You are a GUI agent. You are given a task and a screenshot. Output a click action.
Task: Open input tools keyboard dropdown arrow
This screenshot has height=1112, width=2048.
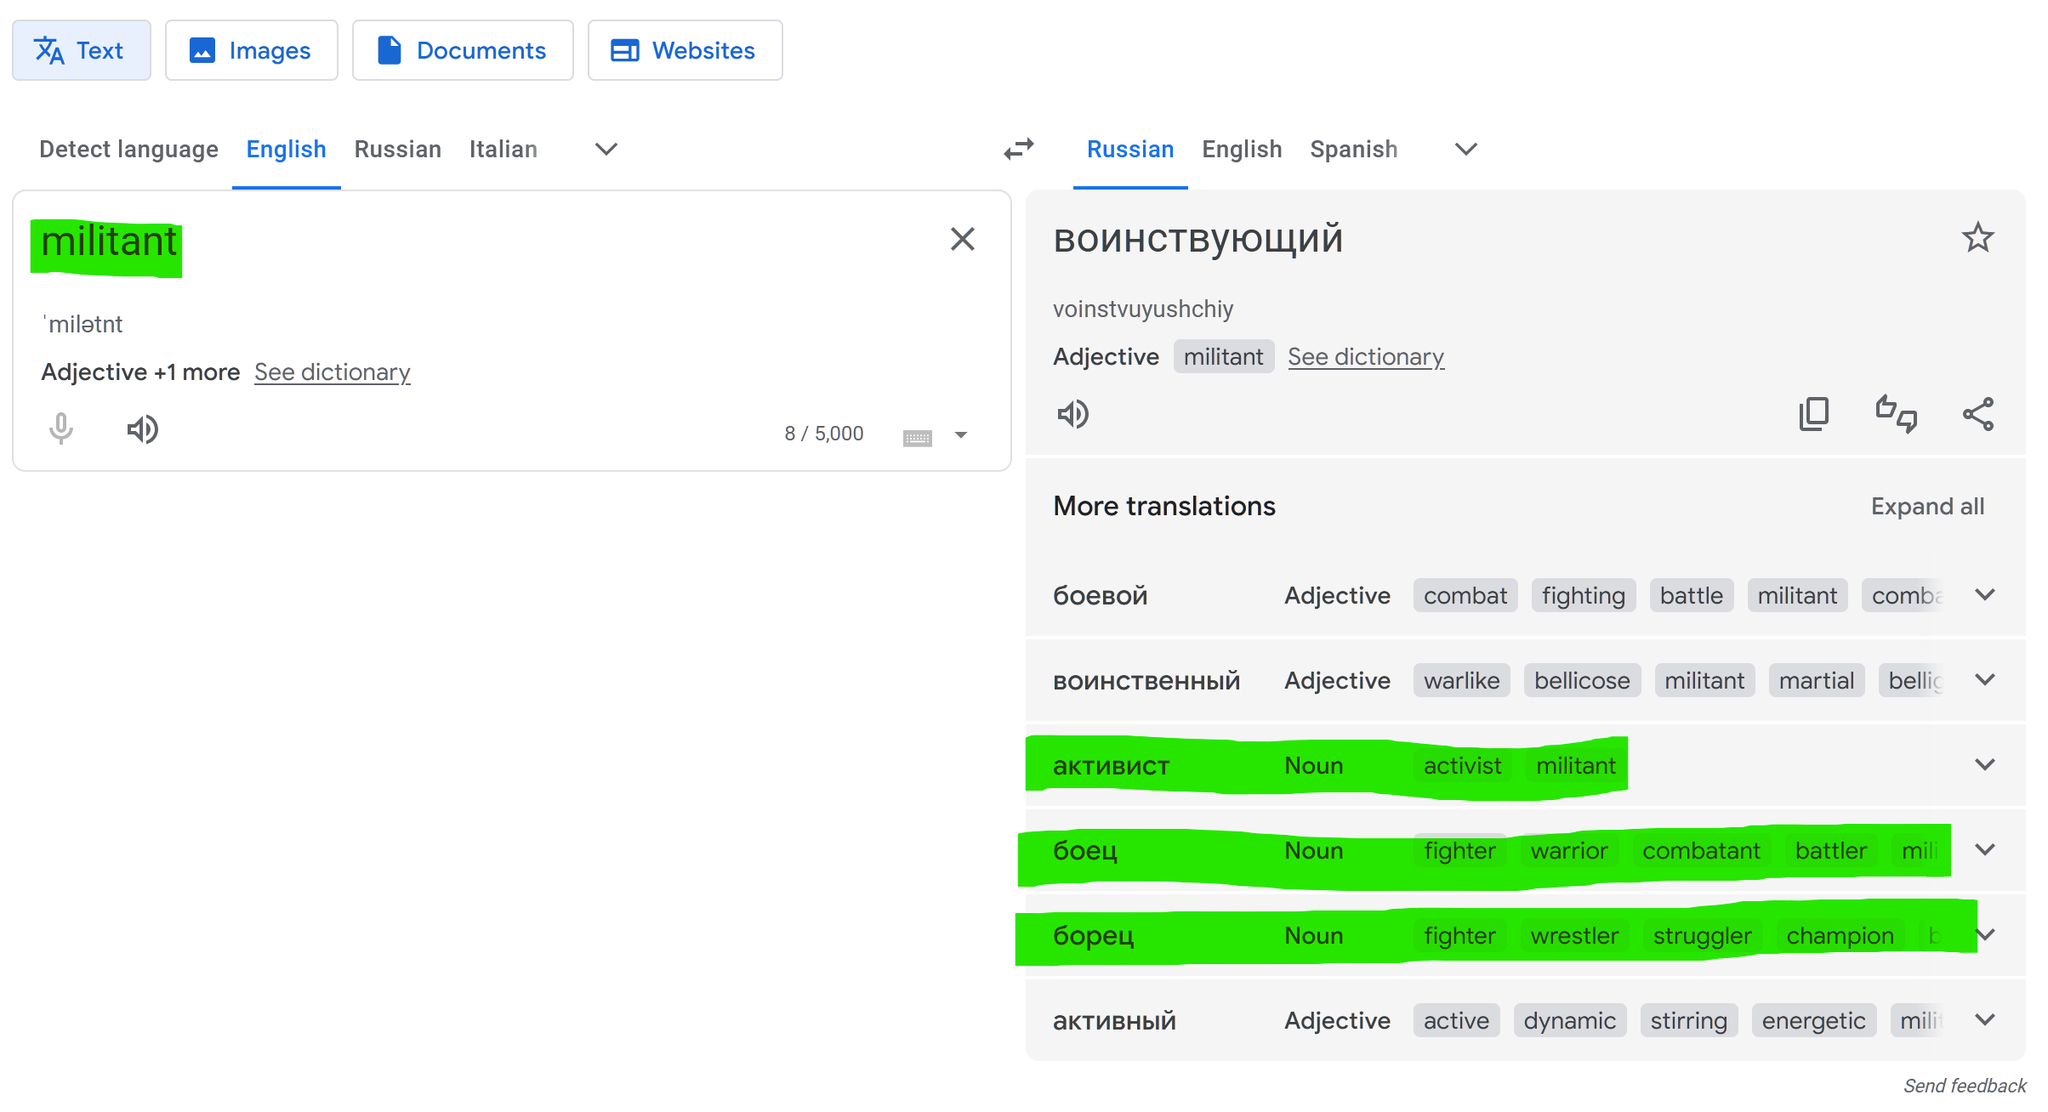click(961, 434)
